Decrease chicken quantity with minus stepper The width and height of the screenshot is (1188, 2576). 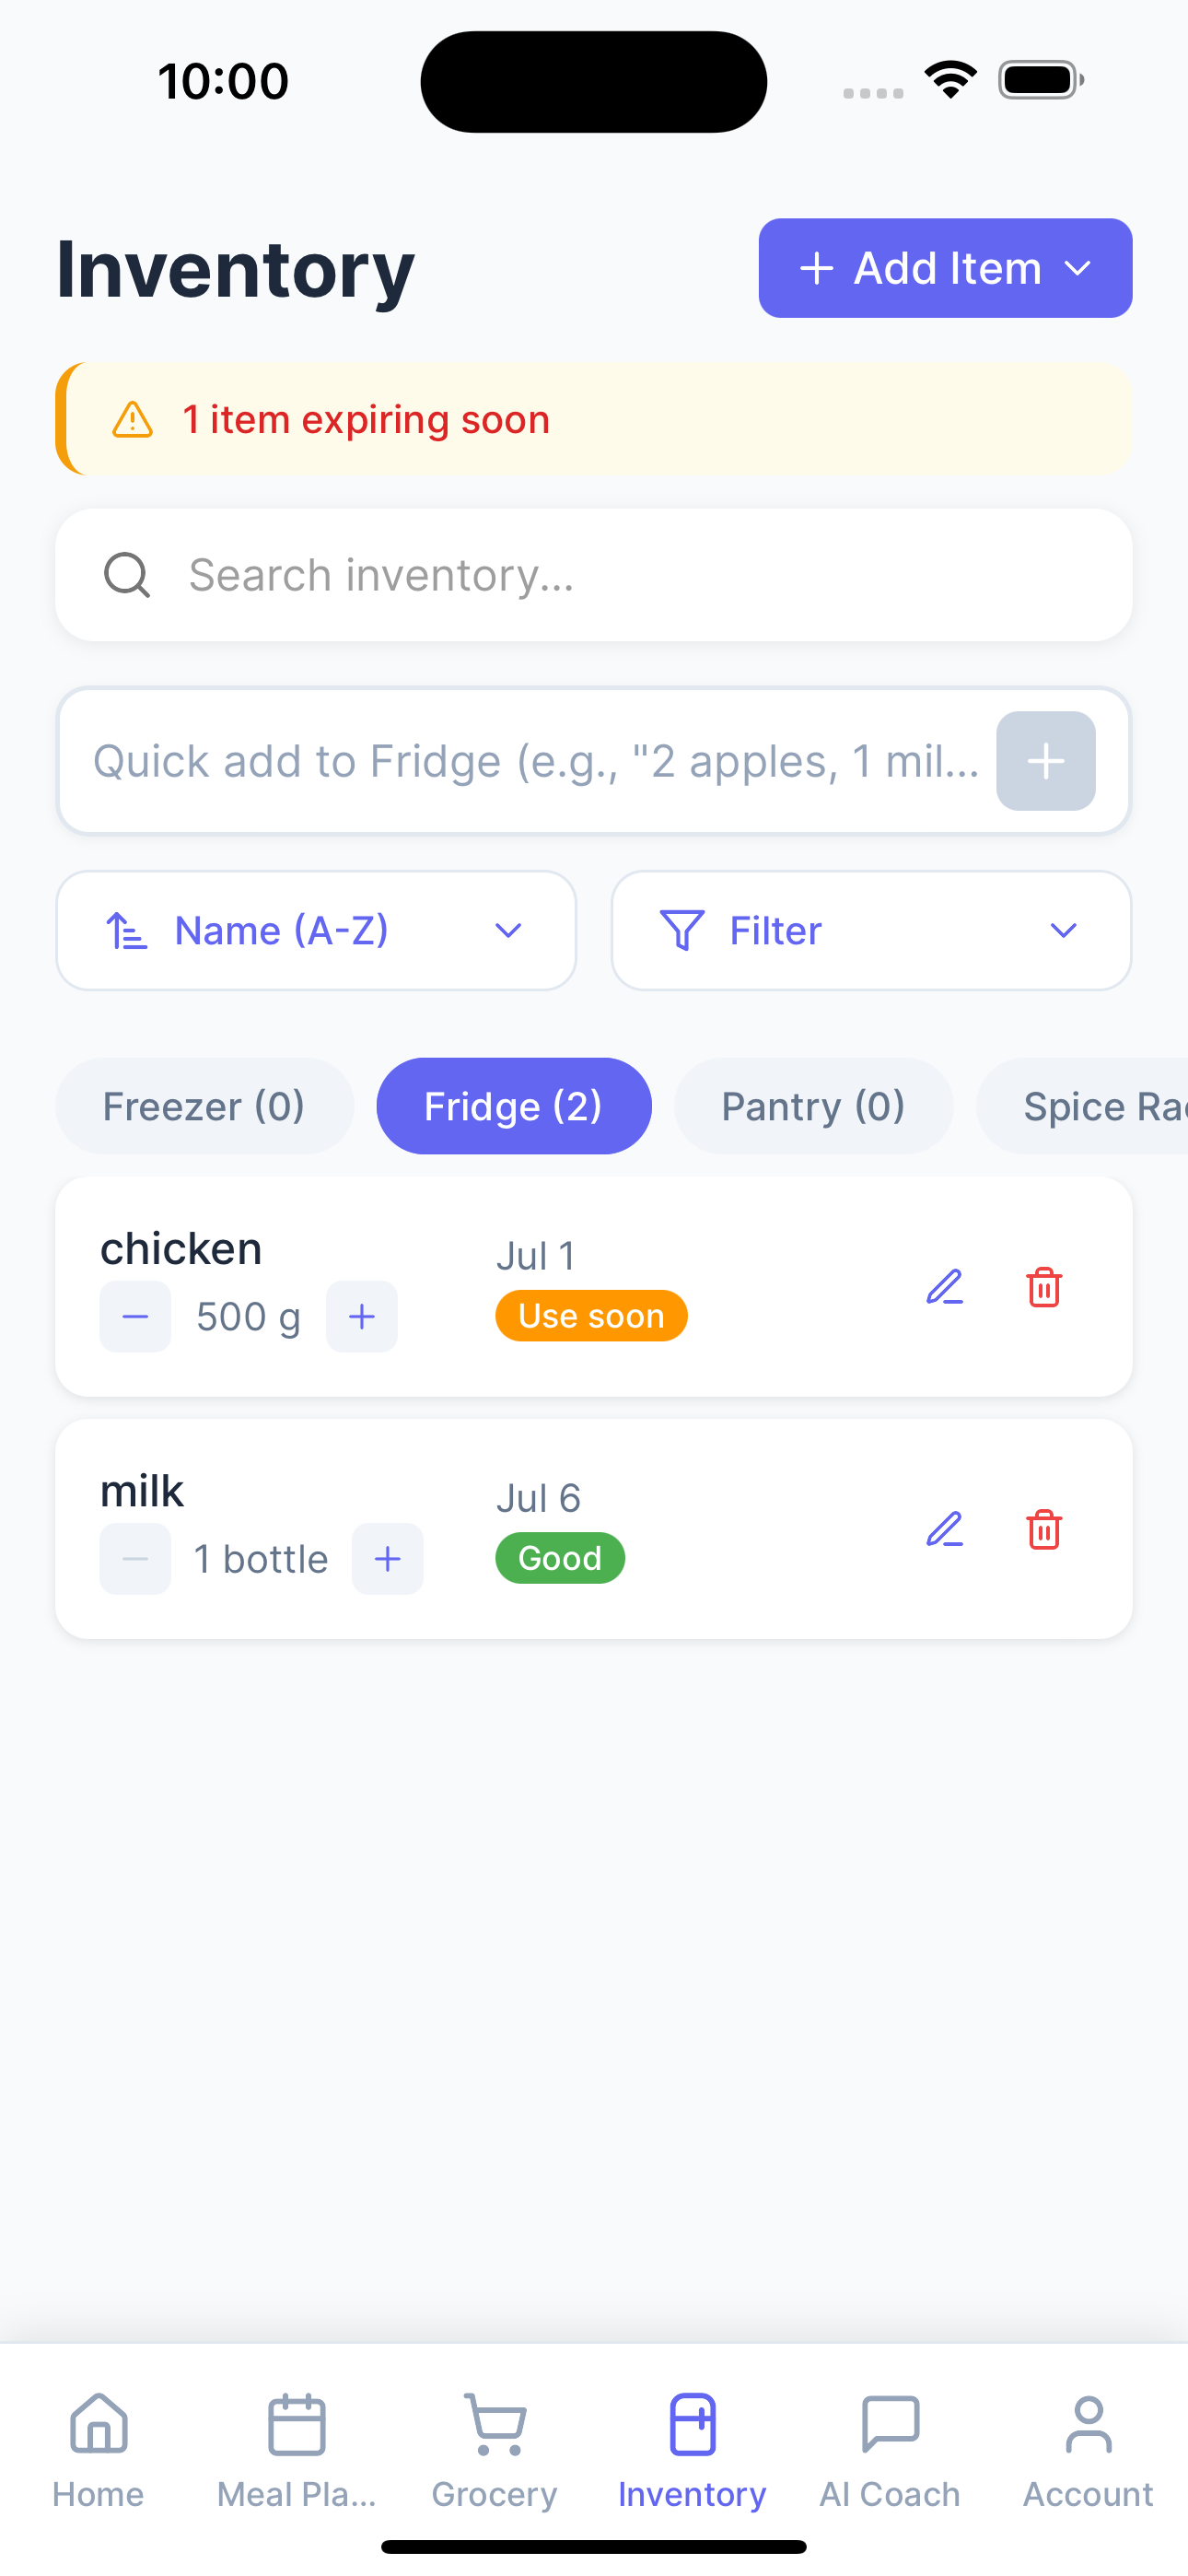point(135,1316)
